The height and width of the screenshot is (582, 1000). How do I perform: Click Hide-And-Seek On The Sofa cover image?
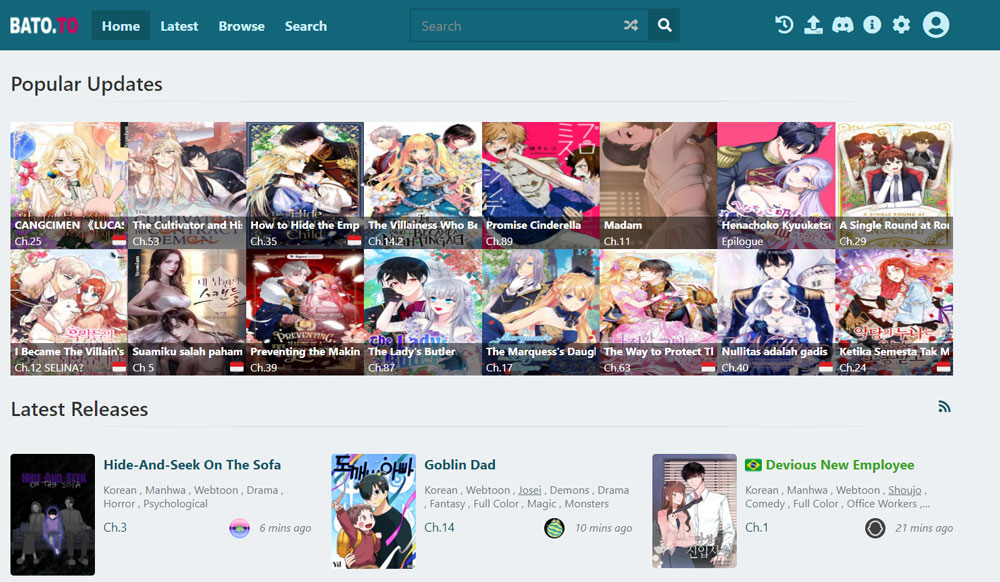point(52,514)
